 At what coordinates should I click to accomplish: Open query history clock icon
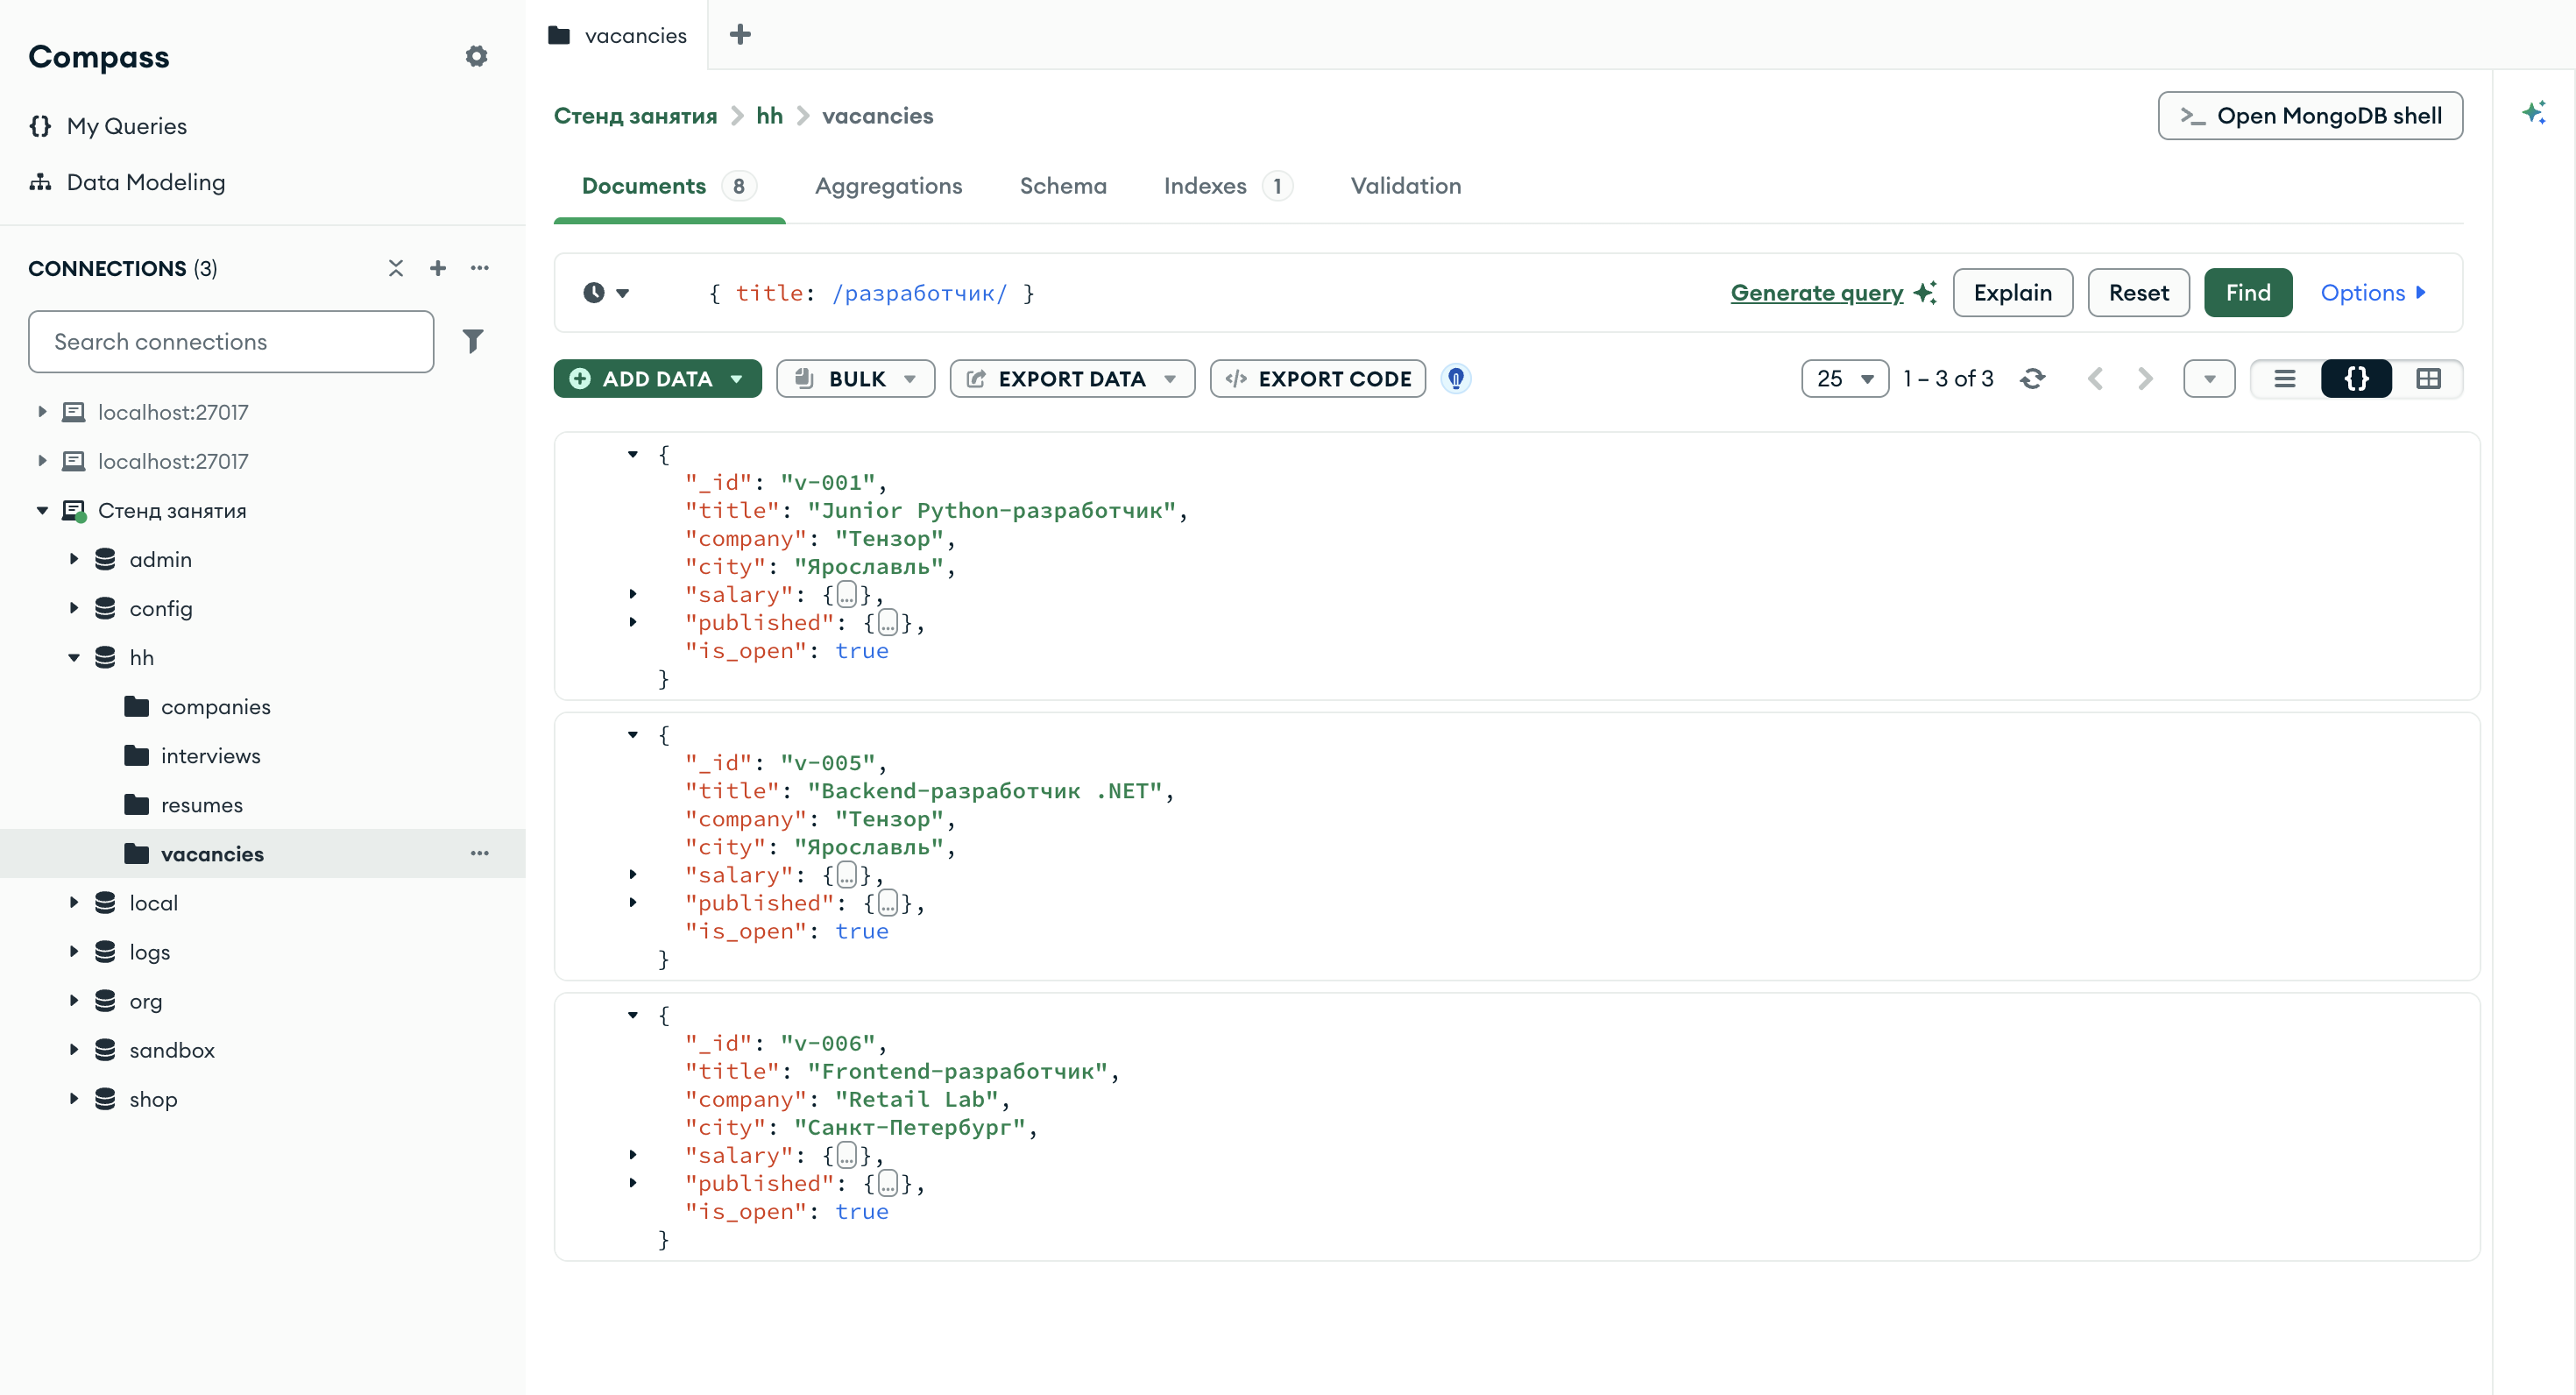coord(606,293)
